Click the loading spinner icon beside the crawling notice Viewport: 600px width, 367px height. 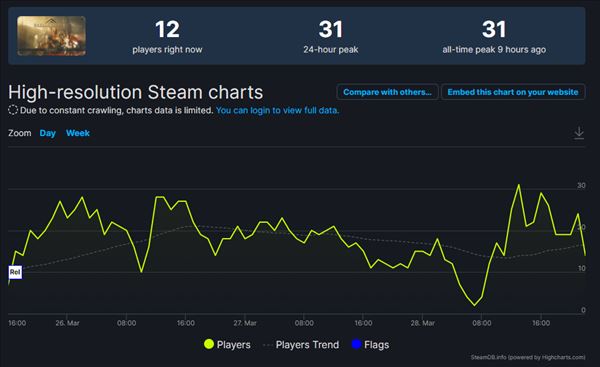coord(13,110)
